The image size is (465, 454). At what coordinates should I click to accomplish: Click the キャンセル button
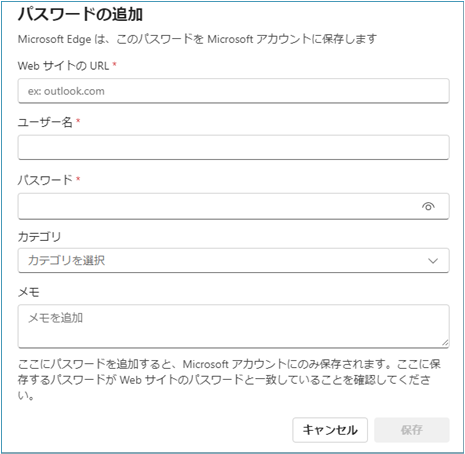pyautogui.click(x=330, y=430)
